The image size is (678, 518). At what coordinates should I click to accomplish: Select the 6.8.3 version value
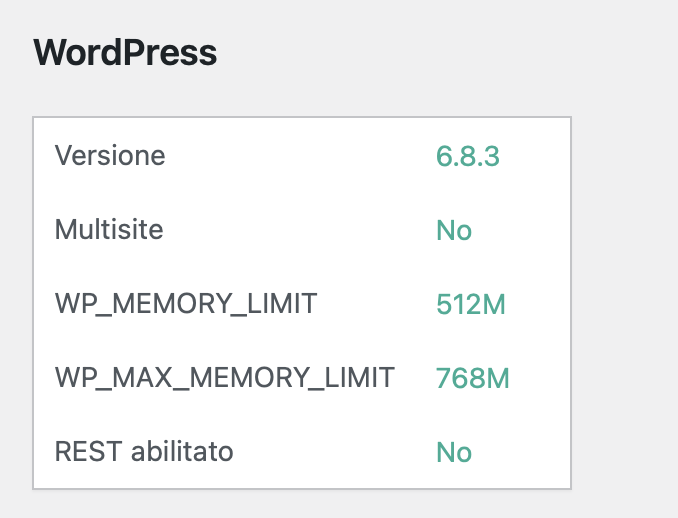coord(467,156)
